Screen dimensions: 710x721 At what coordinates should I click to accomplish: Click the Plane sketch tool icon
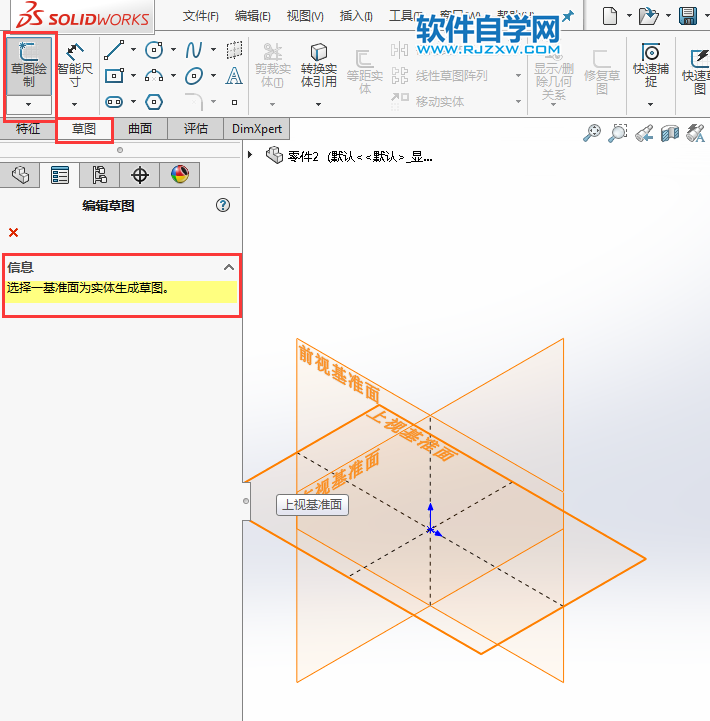coord(234,50)
